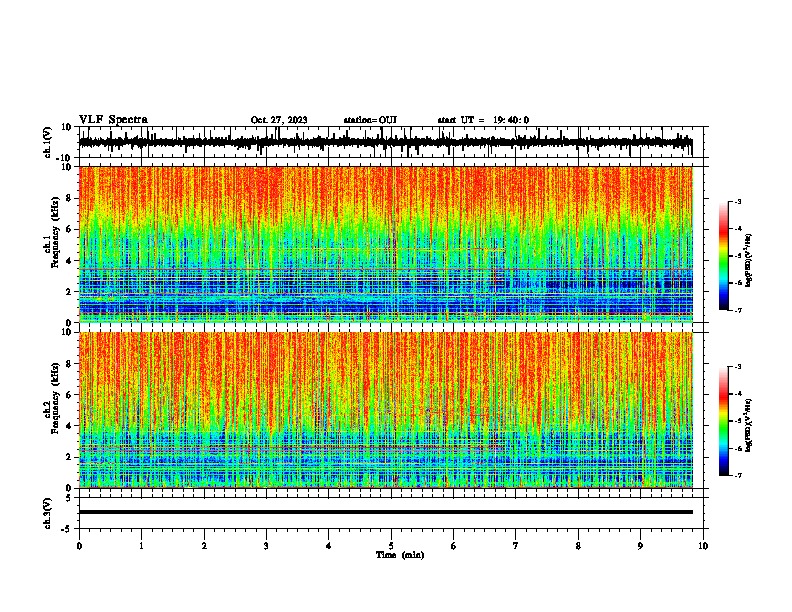Click the "8" kHz tick on ch.1 spectrogram

pos(70,198)
